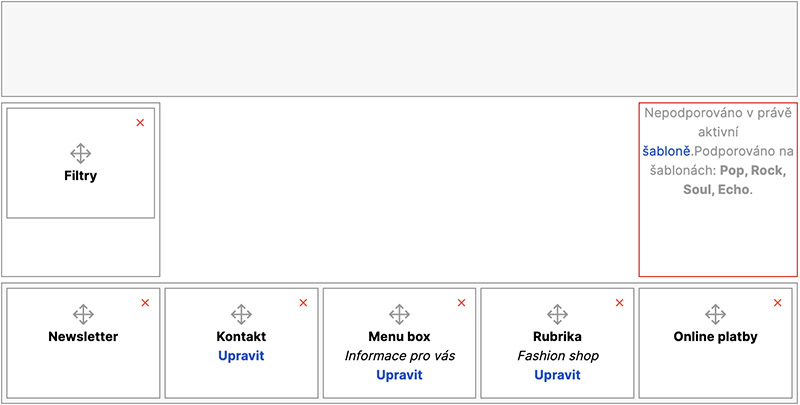The width and height of the screenshot is (800, 405).
Task: Select the Online platby block title
Action: point(715,337)
